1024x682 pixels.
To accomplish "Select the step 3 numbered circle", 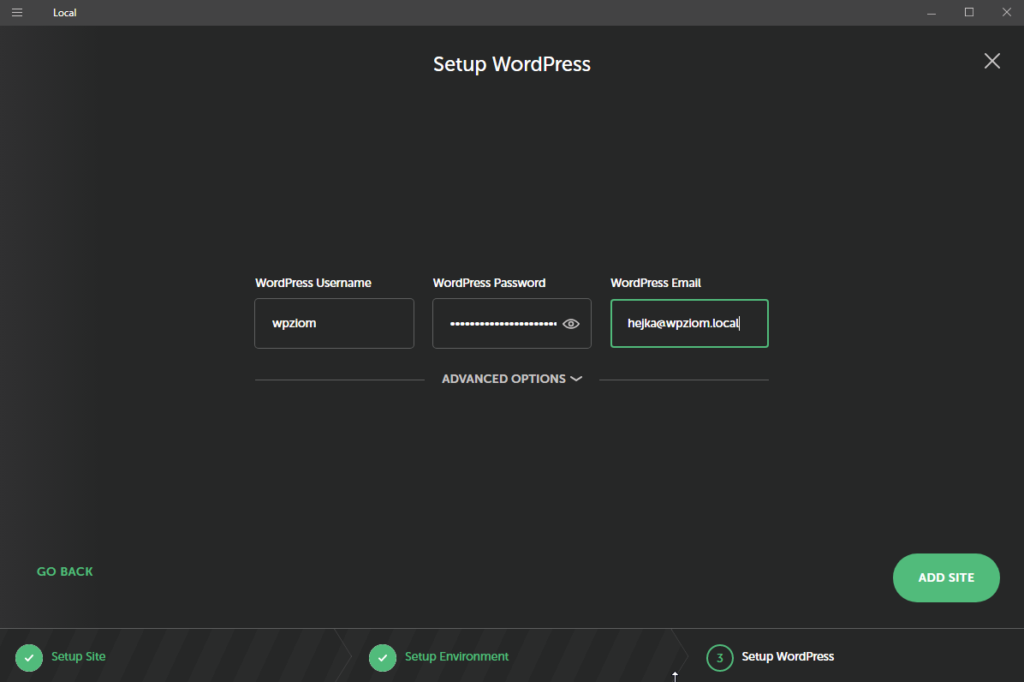I will pos(719,657).
